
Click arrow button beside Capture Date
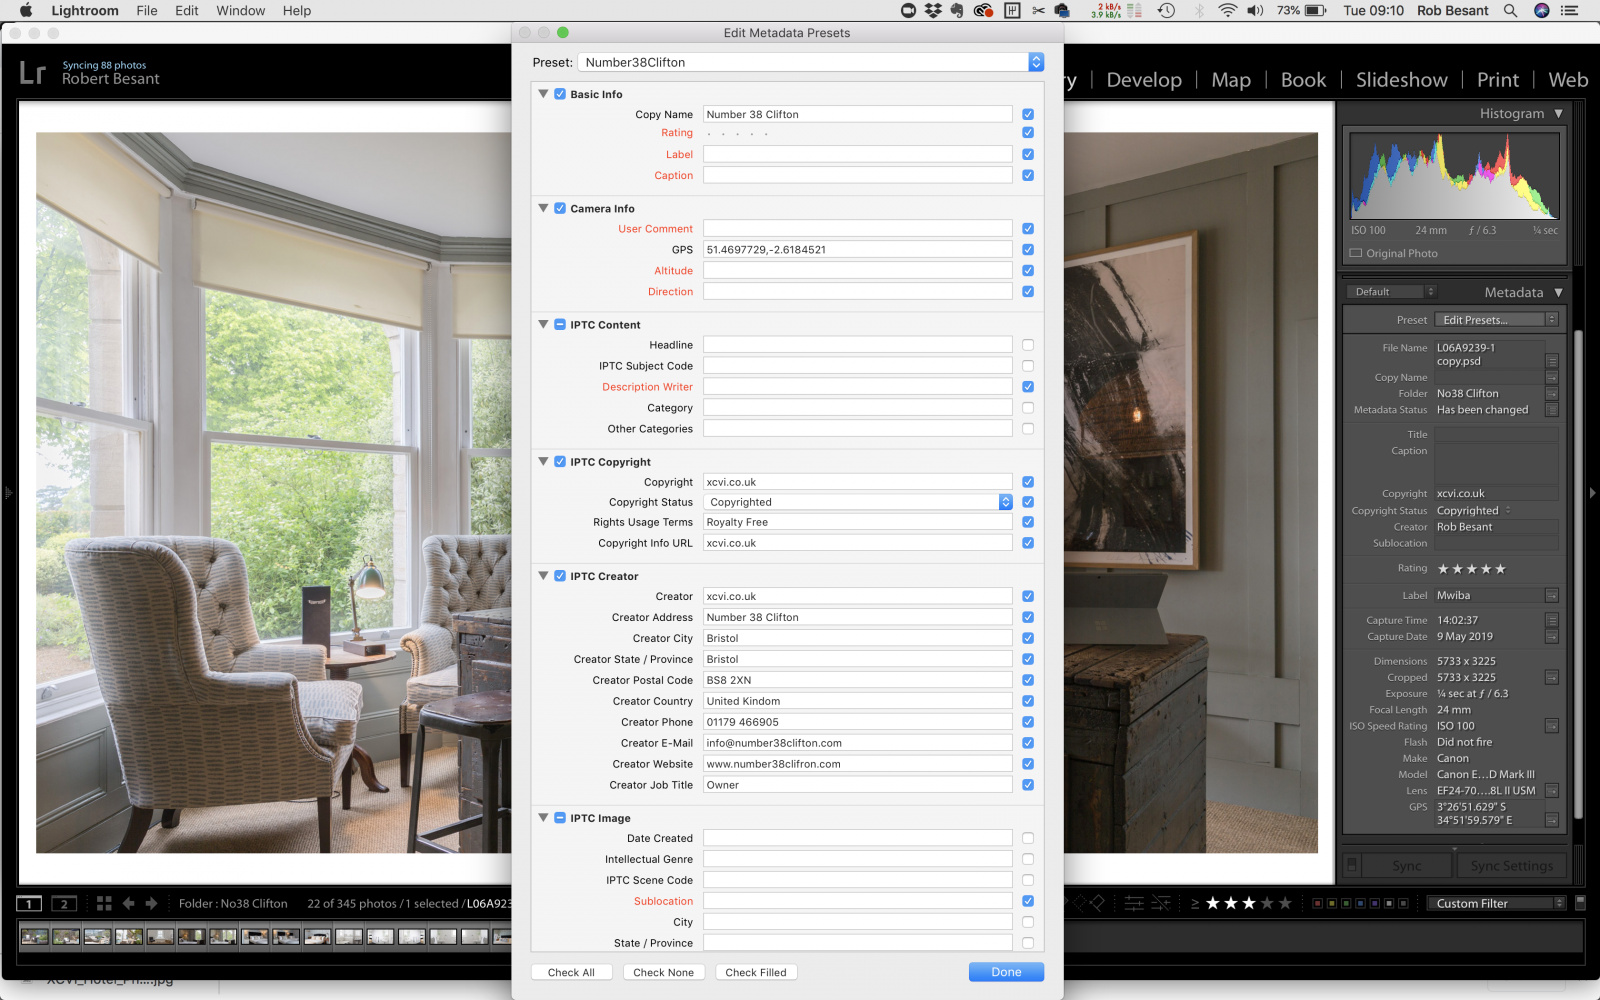tap(1552, 637)
